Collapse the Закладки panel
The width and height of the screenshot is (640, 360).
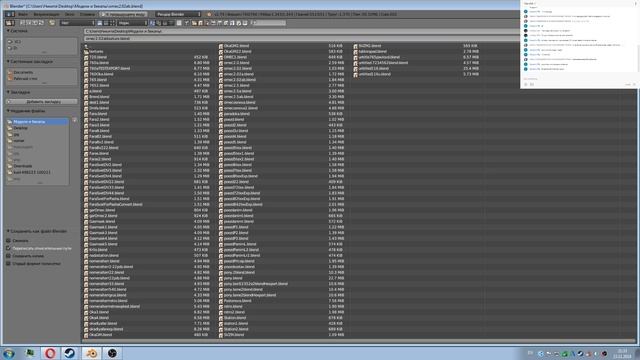8,92
